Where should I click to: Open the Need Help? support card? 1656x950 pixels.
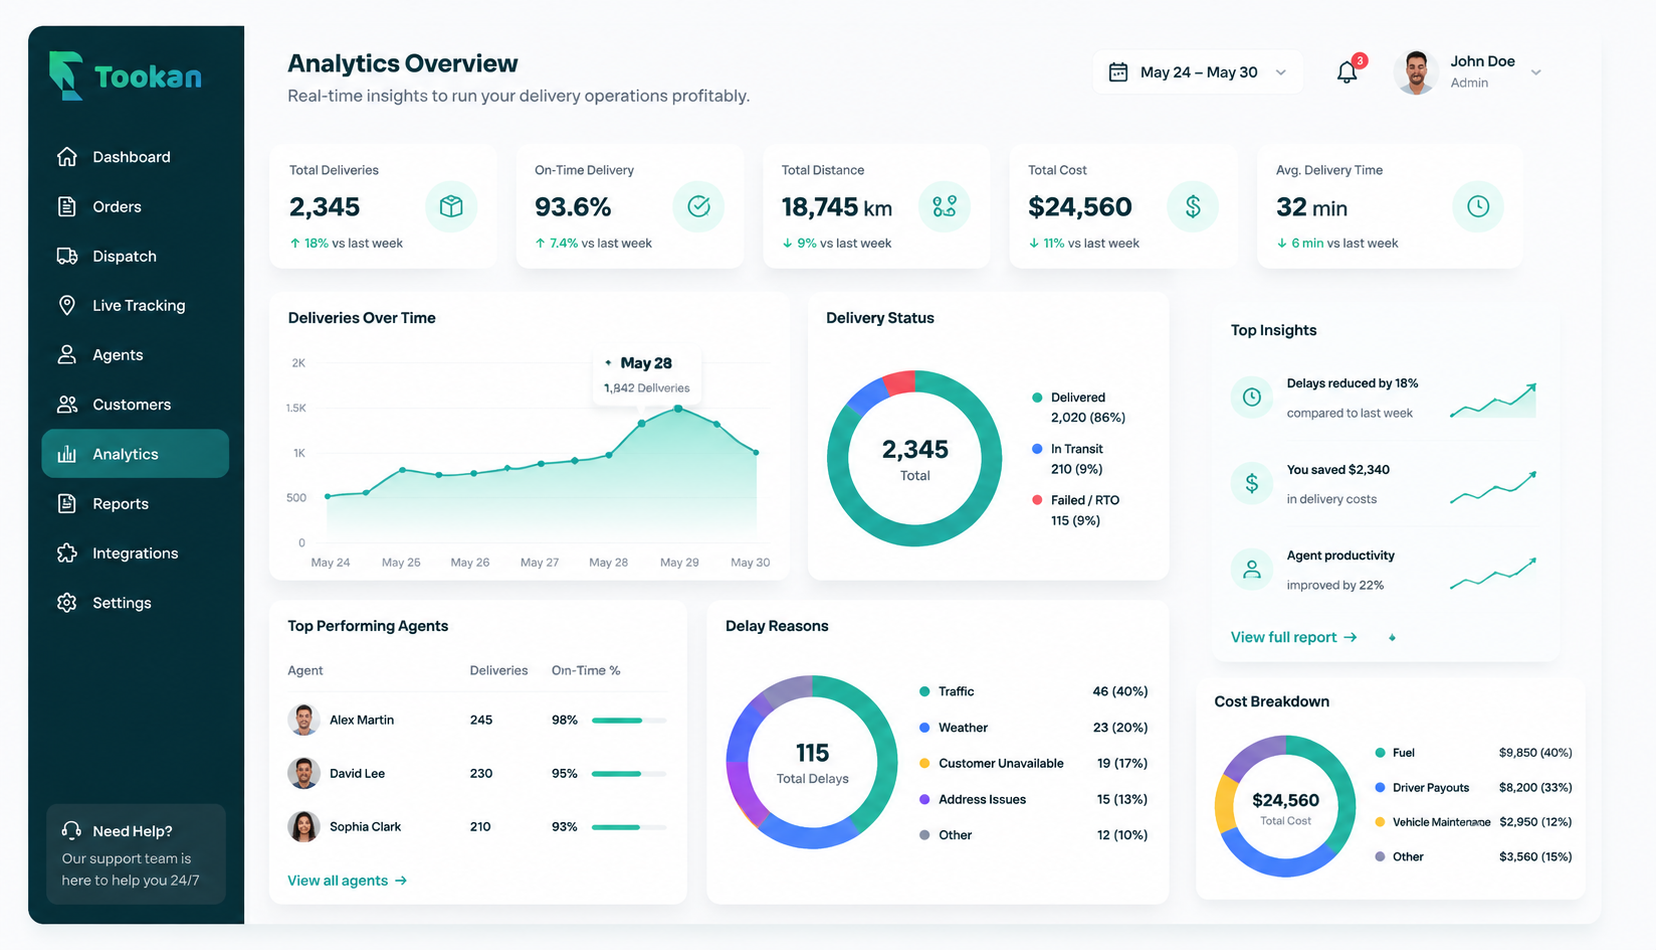(136, 855)
